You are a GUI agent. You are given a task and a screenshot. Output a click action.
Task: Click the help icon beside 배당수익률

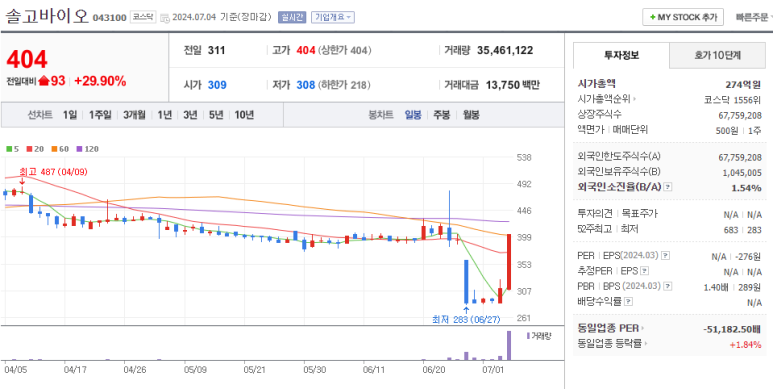[630, 302]
